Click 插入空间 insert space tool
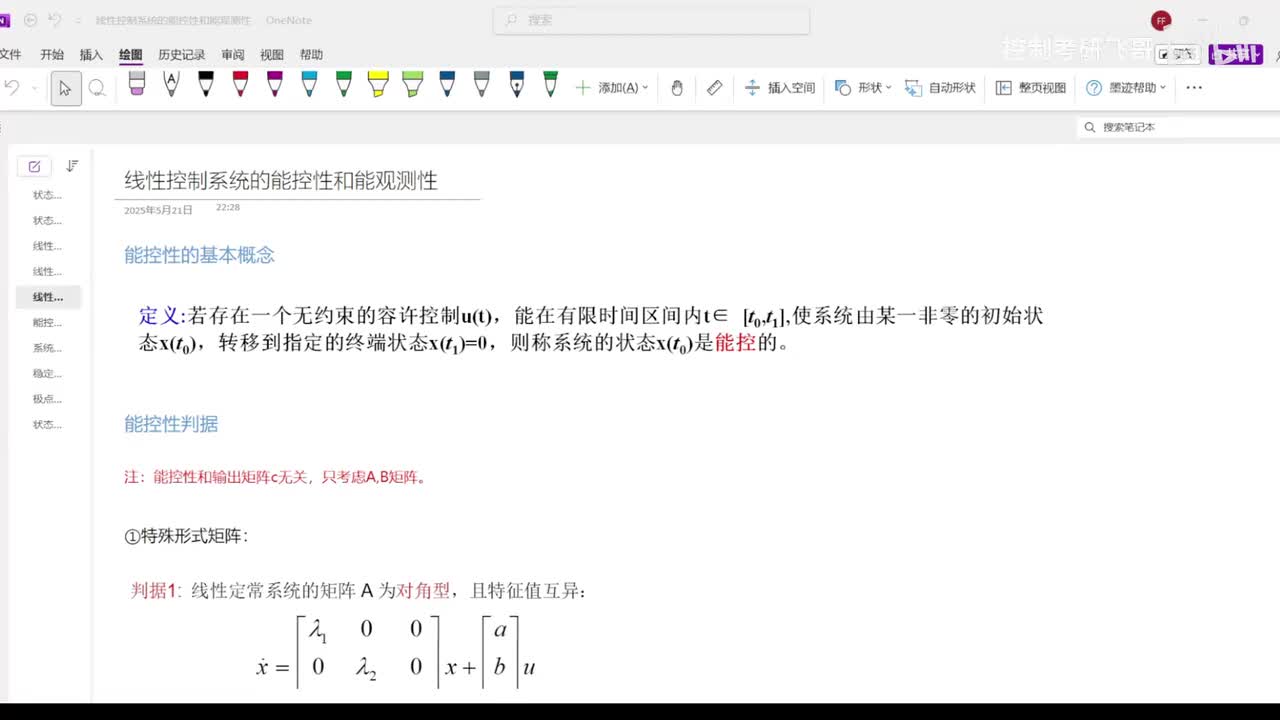The image size is (1280, 720). click(x=780, y=88)
